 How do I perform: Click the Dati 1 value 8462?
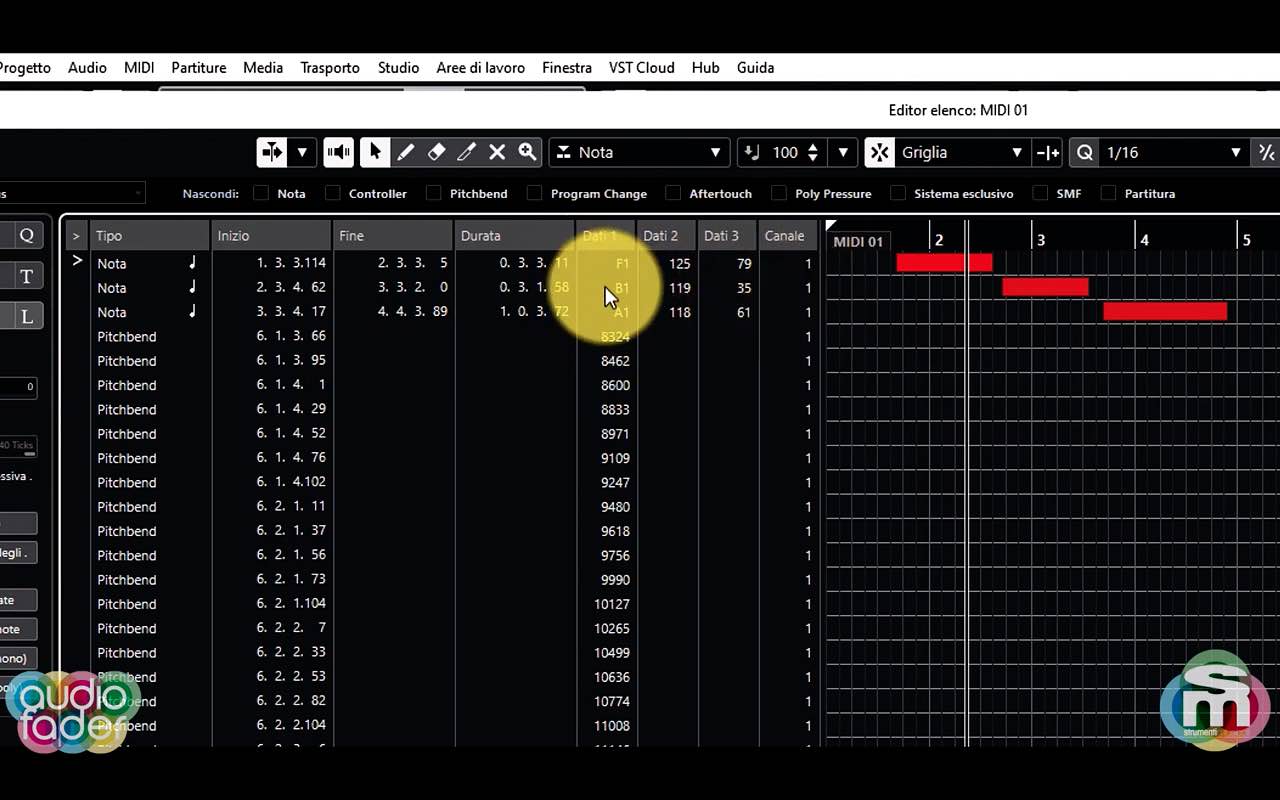[x=615, y=361]
